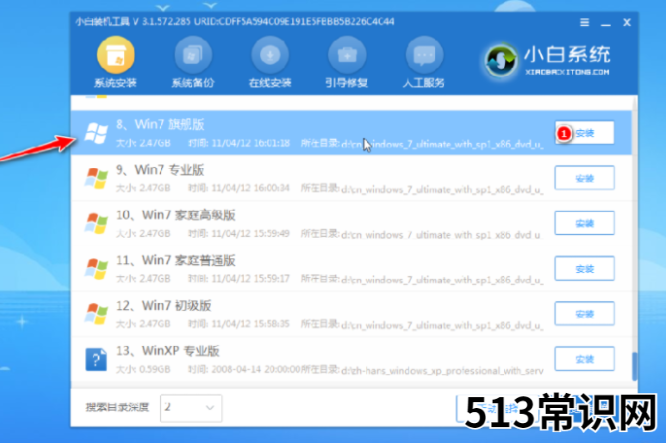This screenshot has height=443, width=666.
Task: Expand the 搜索目录深度 dropdown
Action: pos(191,408)
